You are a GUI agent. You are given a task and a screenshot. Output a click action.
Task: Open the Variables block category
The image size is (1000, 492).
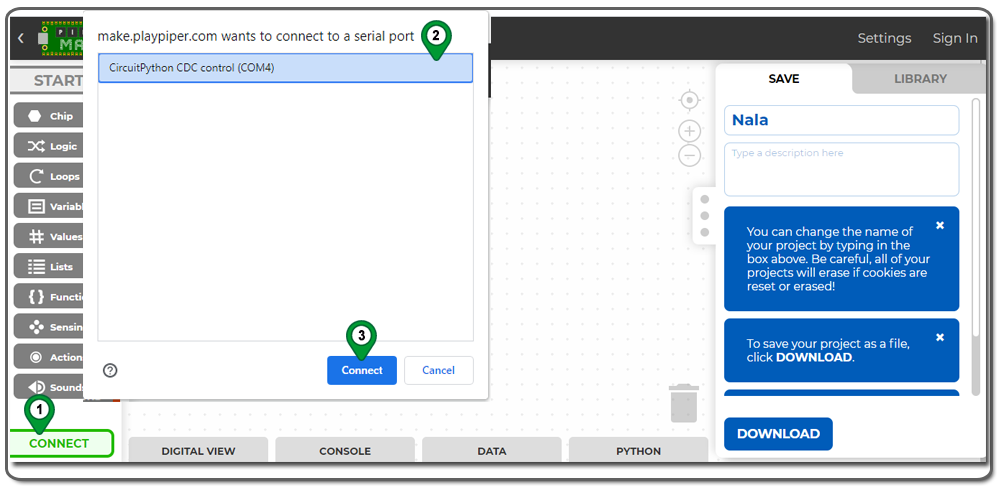[48, 206]
